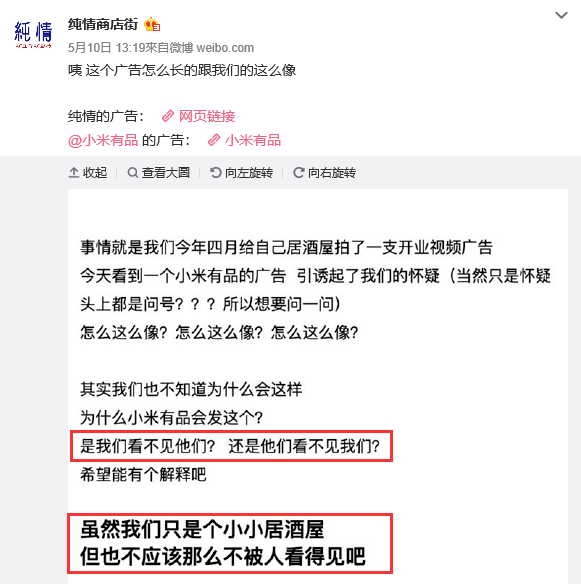Rotate image left with 向左旋转
The image size is (581, 584).
point(249,172)
